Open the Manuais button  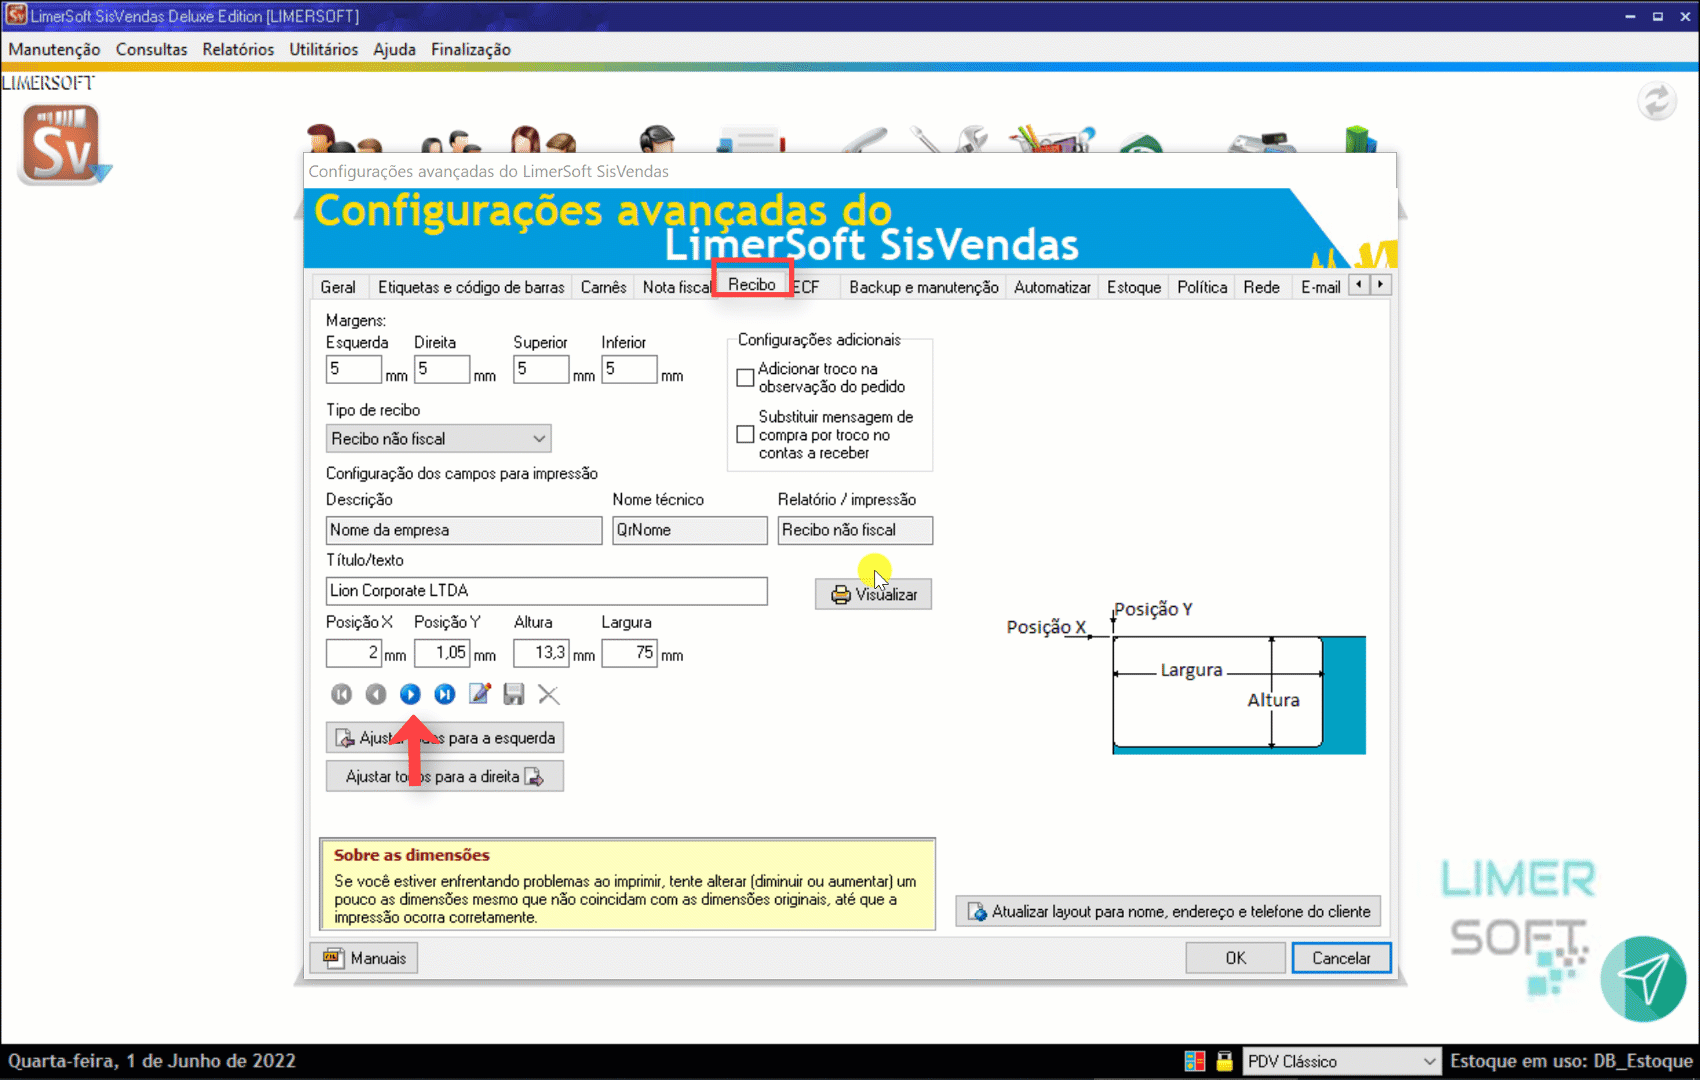[364, 958]
